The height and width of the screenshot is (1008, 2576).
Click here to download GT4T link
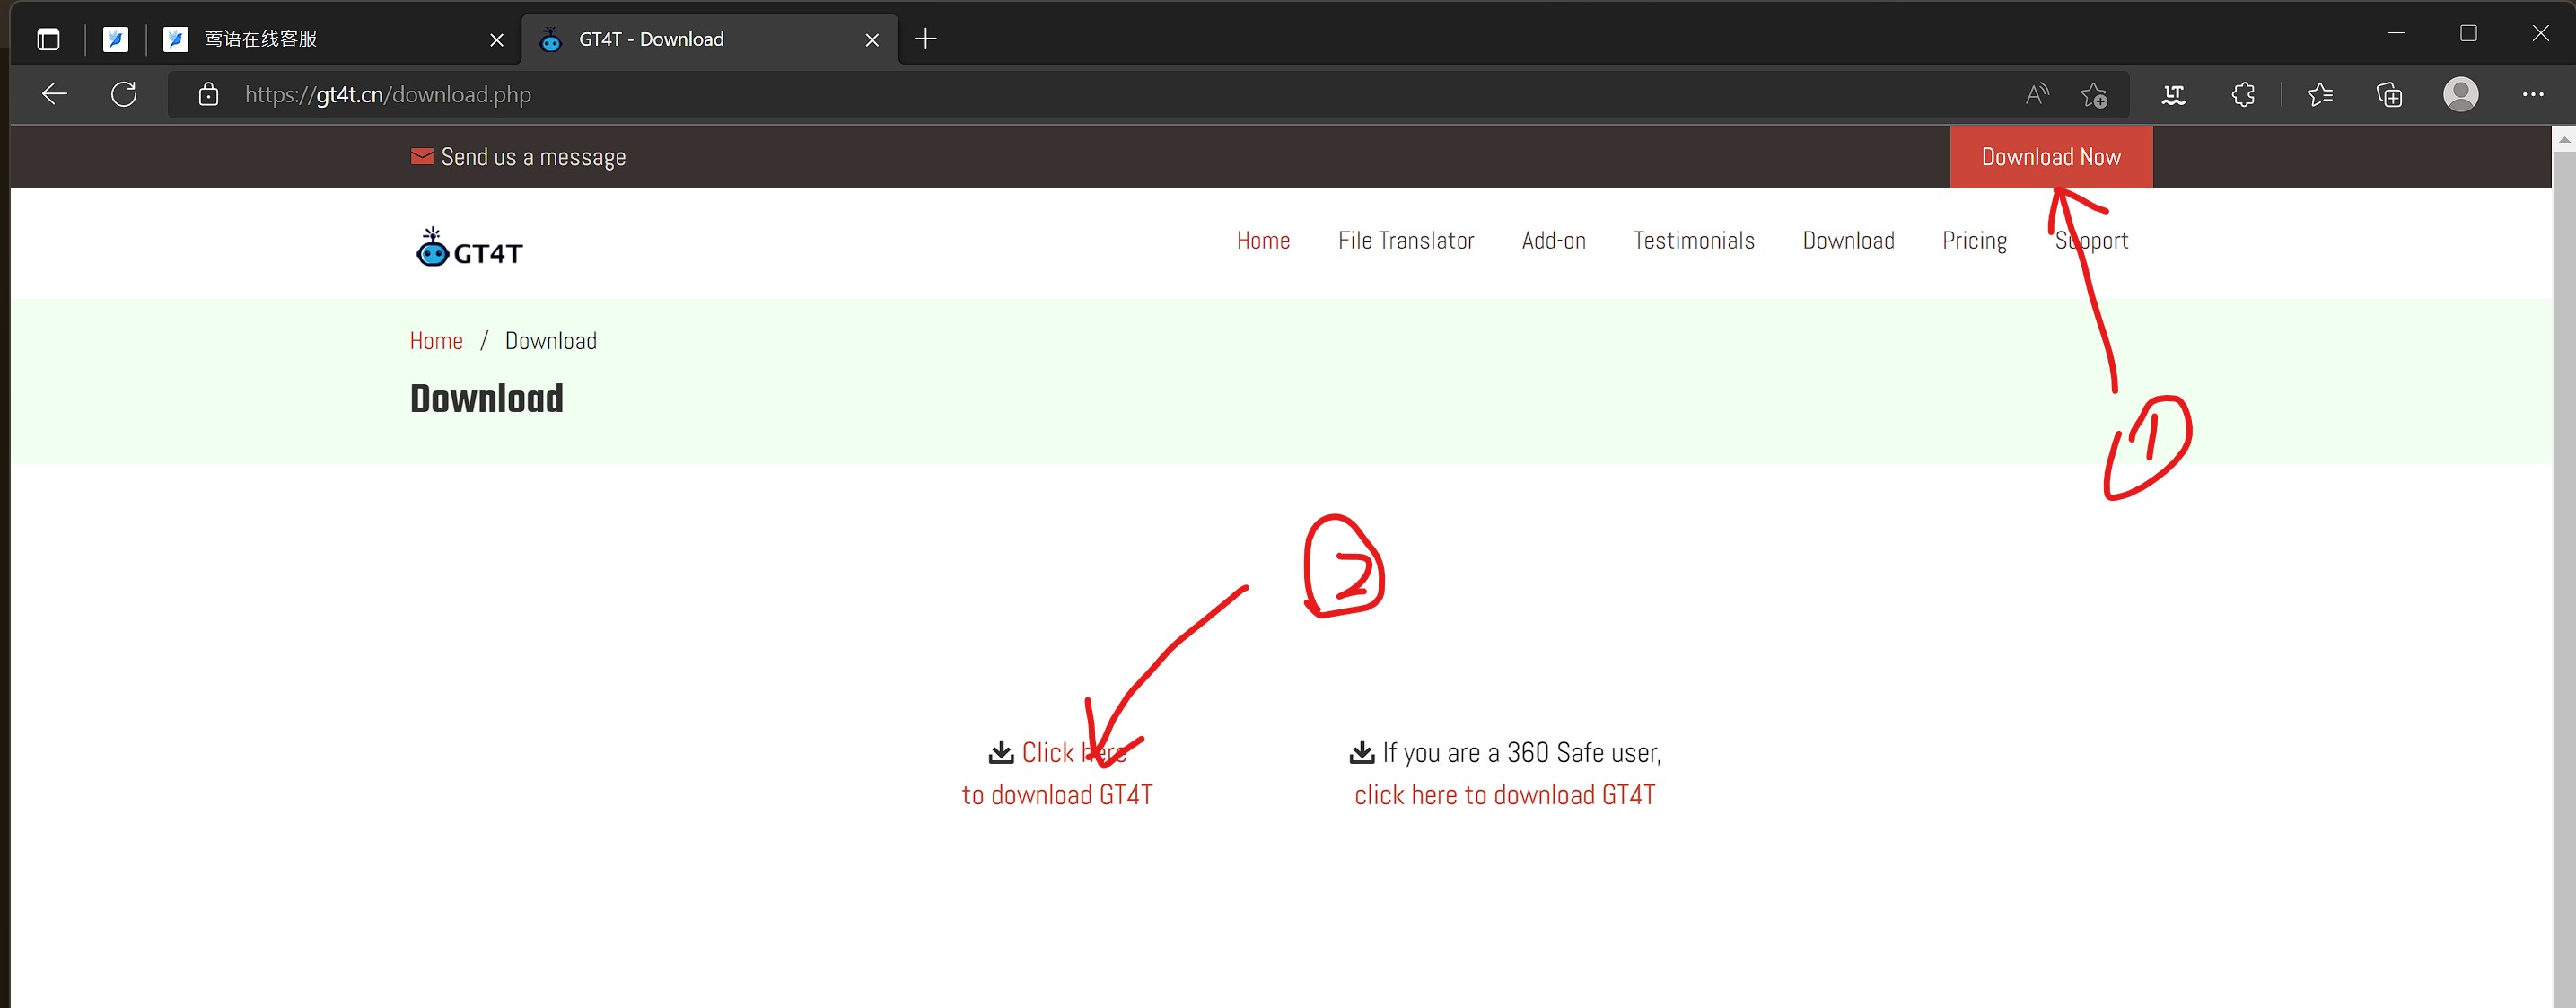click(x=1057, y=774)
